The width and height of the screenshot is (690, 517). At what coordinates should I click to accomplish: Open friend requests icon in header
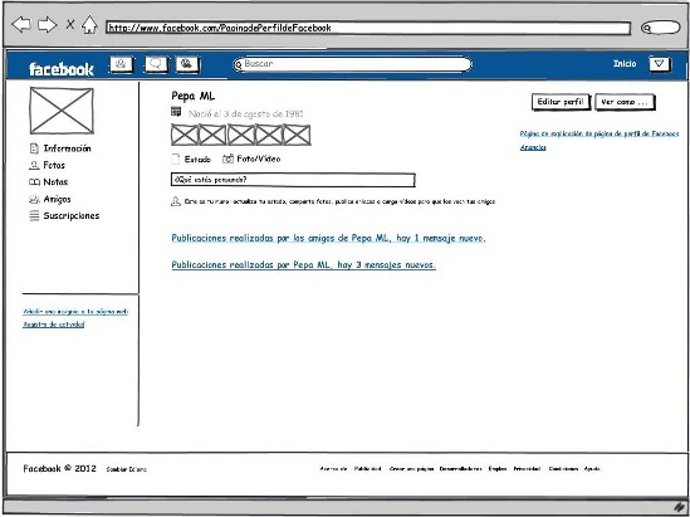tap(122, 65)
